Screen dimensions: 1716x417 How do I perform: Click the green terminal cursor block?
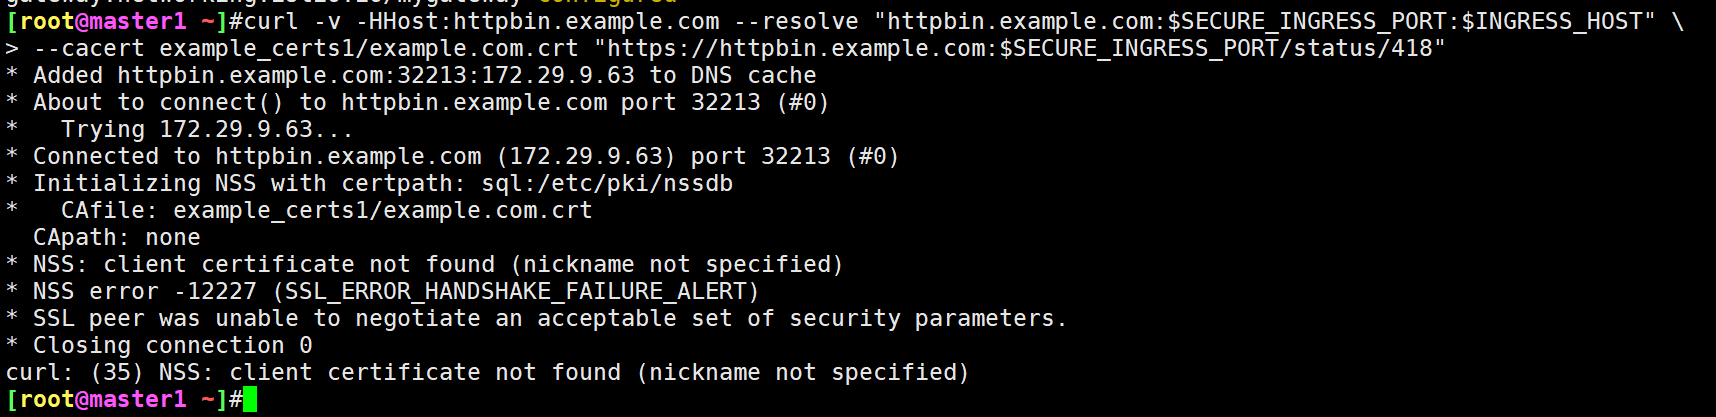pyautogui.click(x=250, y=400)
